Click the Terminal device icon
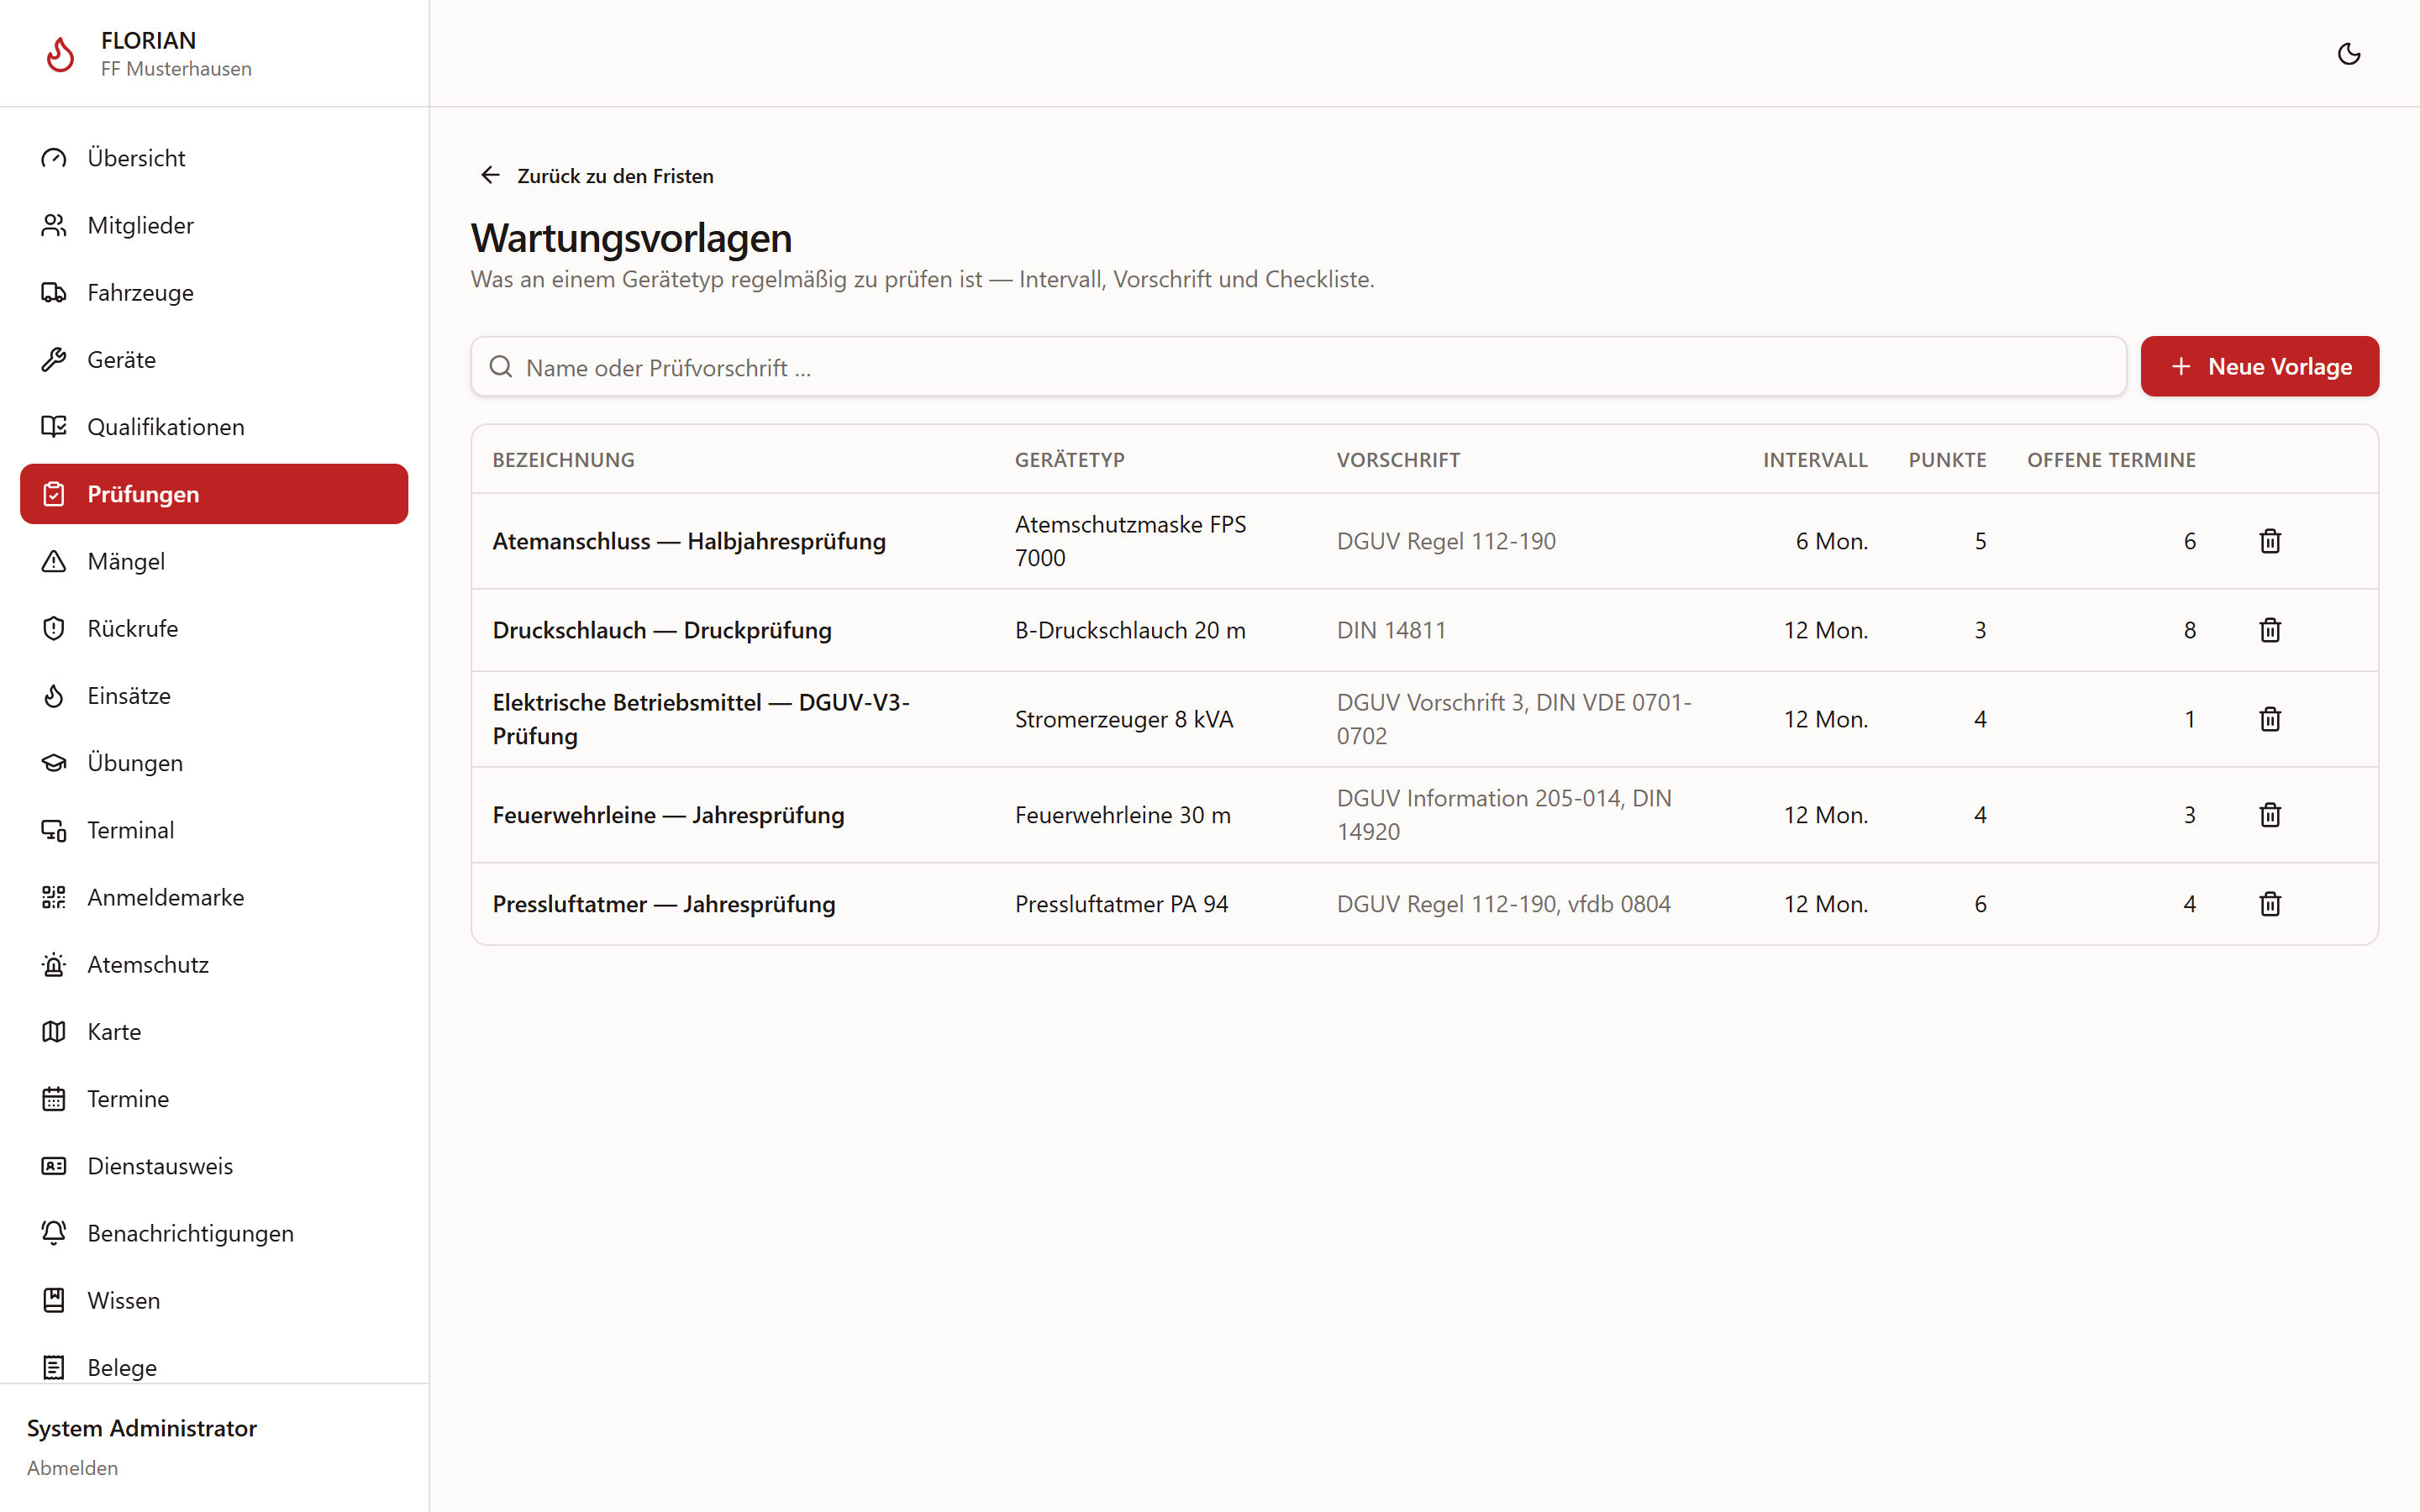2420x1512 pixels. [54, 830]
